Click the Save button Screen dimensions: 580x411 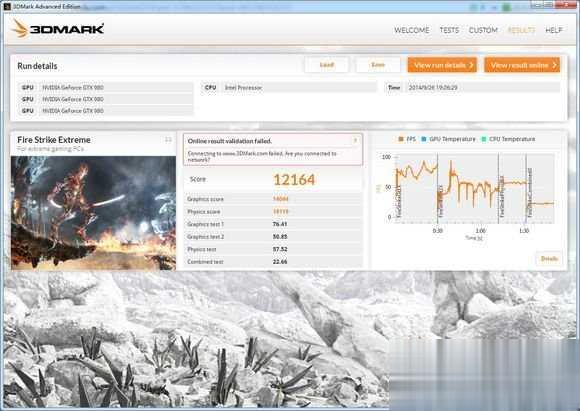378,65
